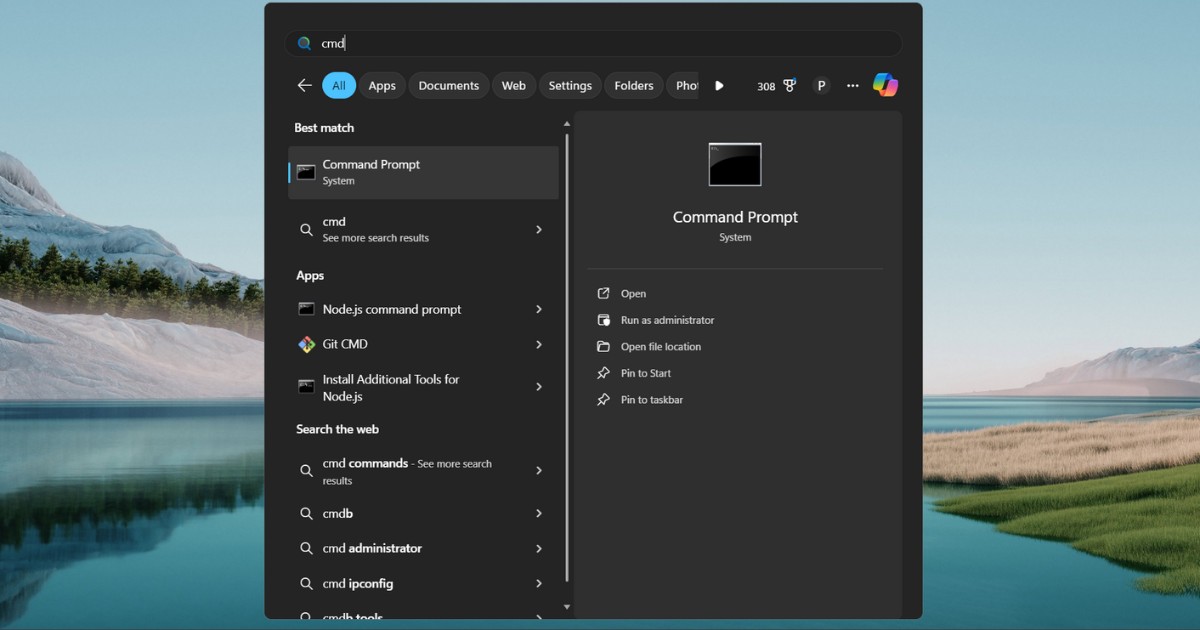Click Pin to taskbar option
Image resolution: width=1200 pixels, height=630 pixels.
[x=651, y=400]
